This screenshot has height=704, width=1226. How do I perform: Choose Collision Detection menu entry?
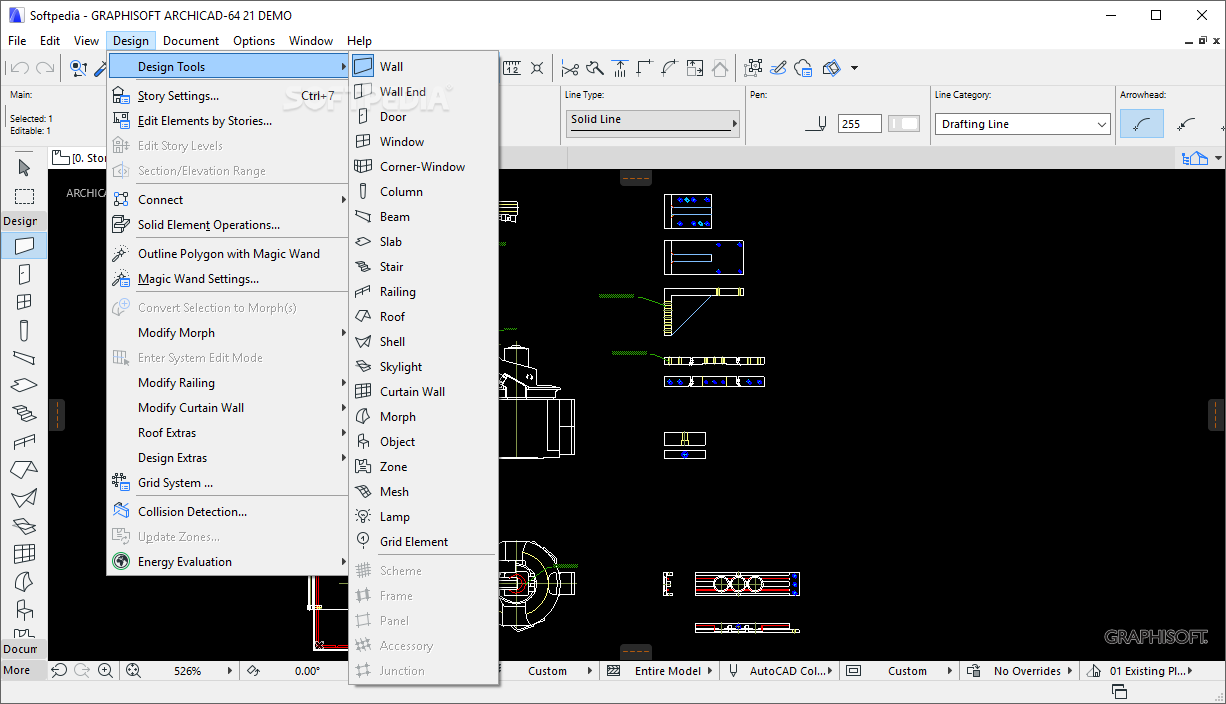(228, 512)
